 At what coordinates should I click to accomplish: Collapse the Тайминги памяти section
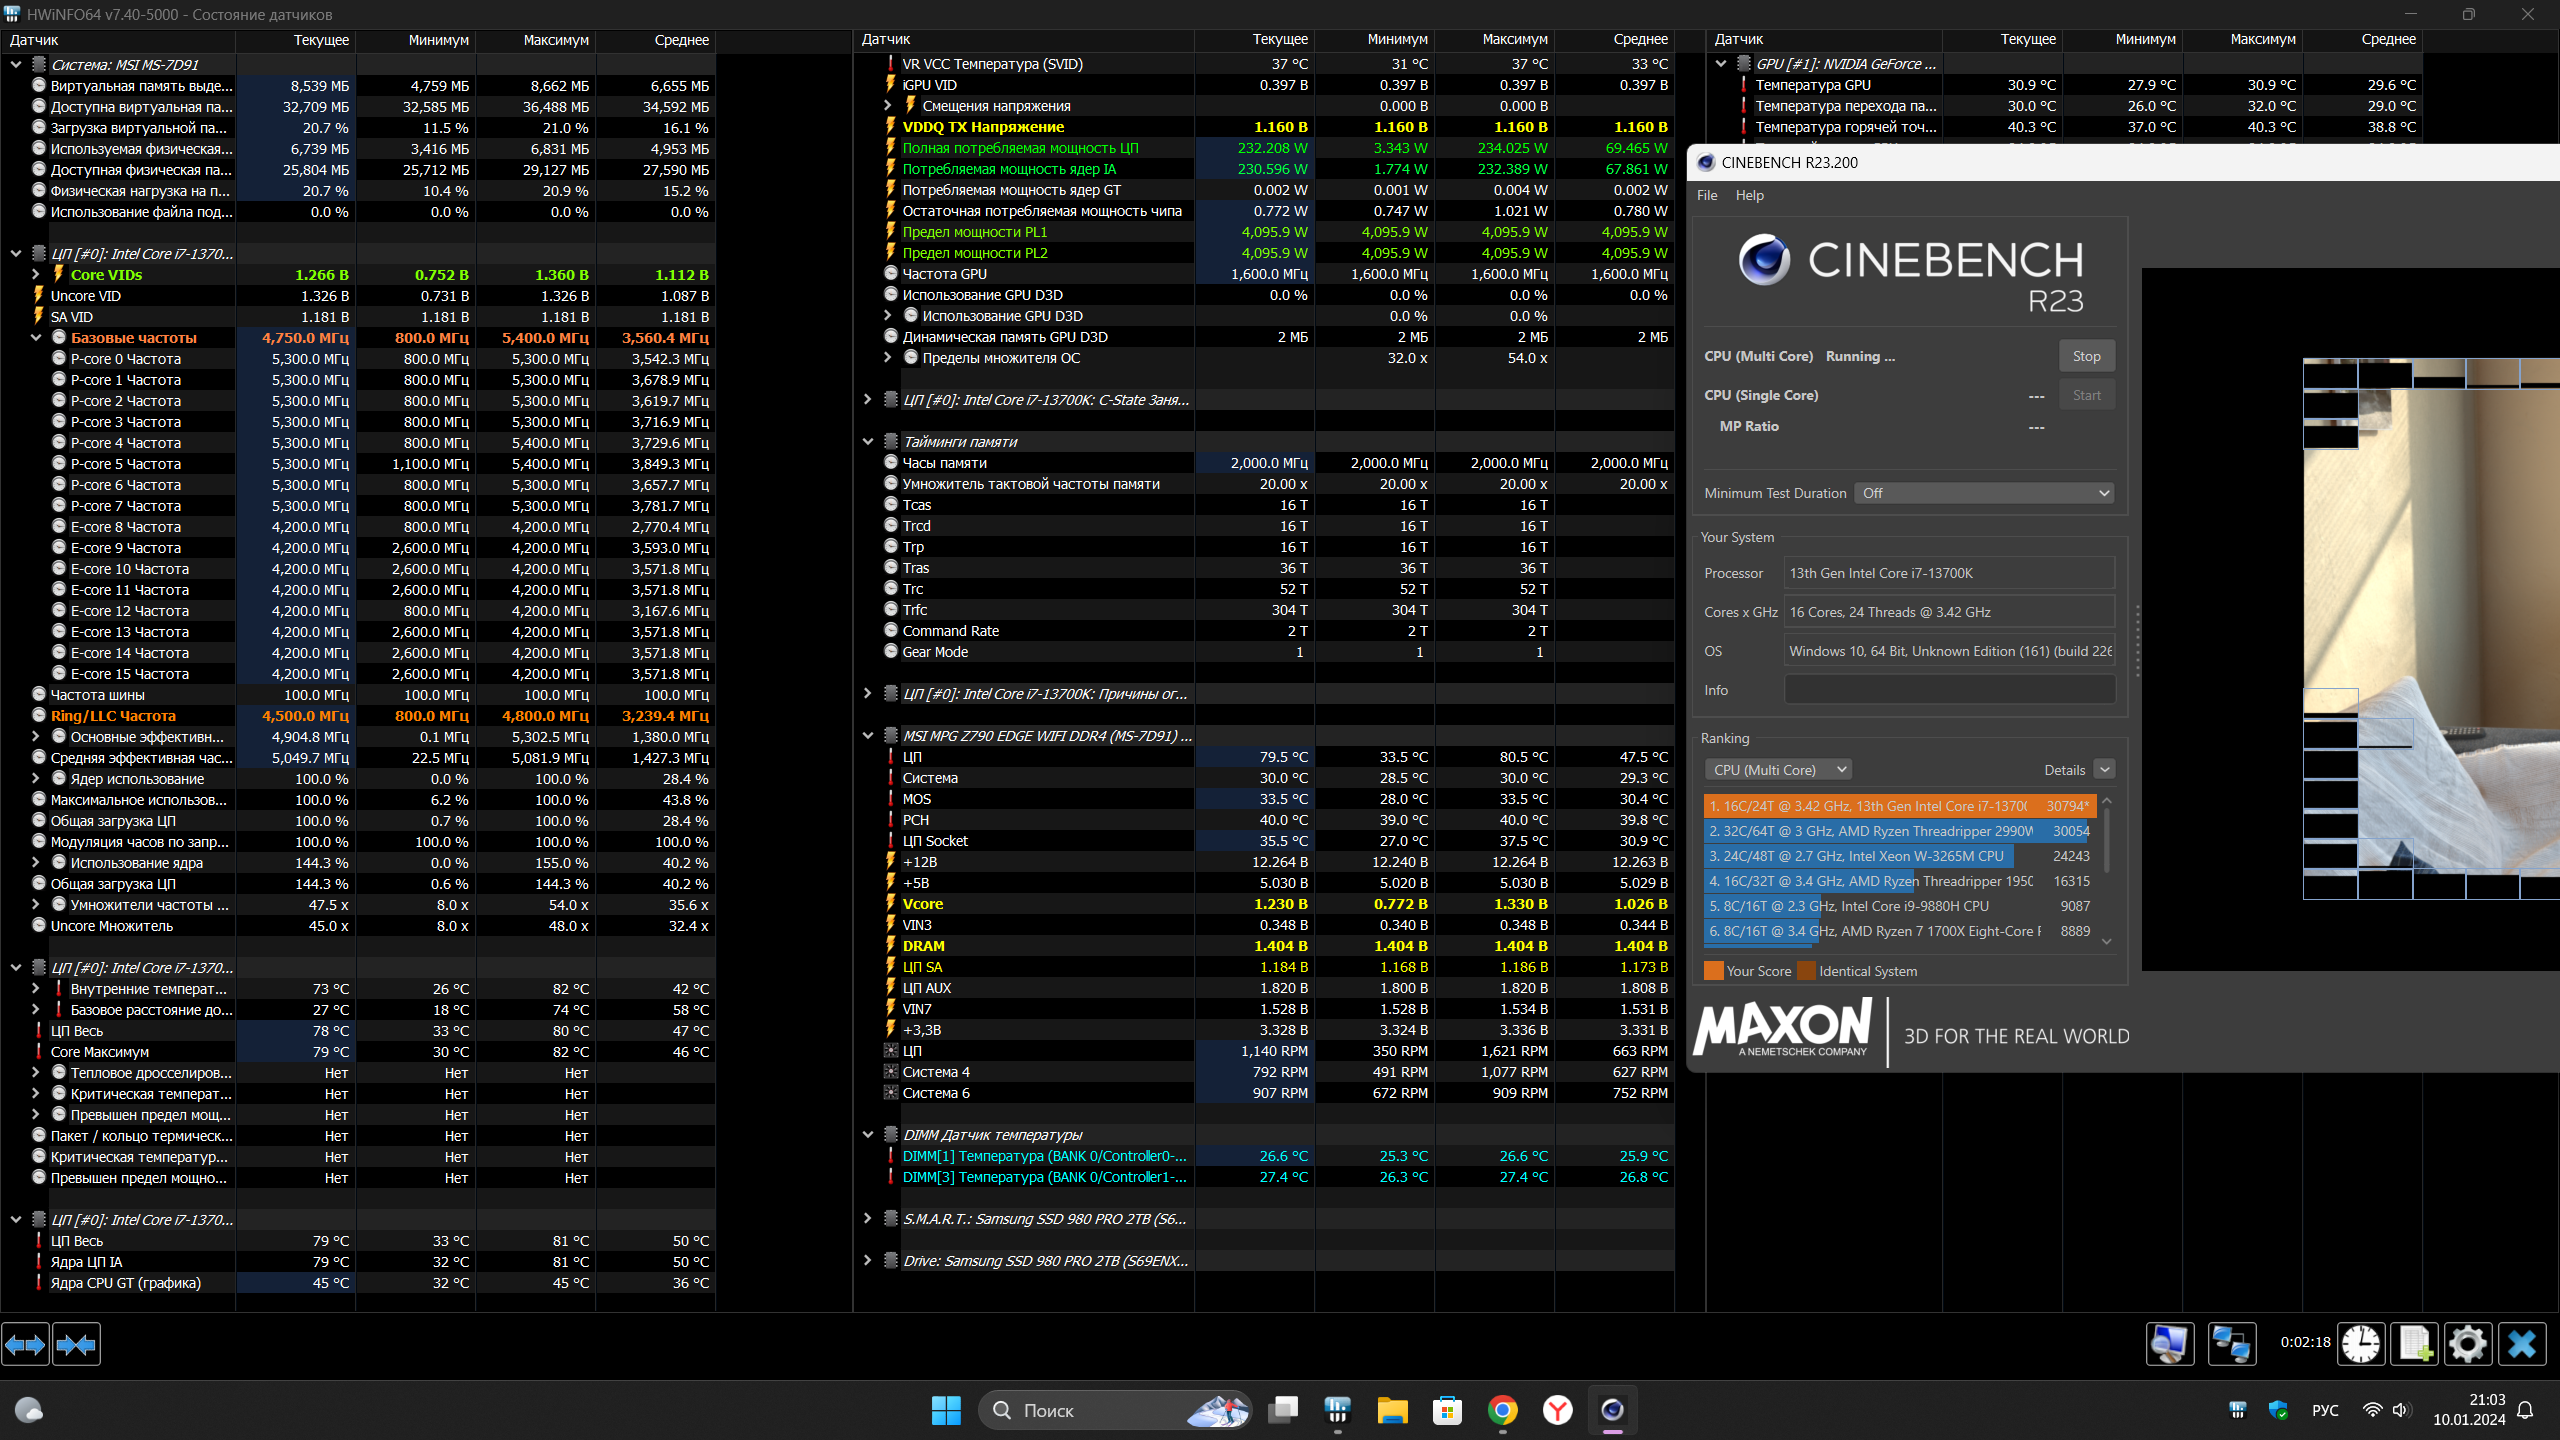click(868, 442)
